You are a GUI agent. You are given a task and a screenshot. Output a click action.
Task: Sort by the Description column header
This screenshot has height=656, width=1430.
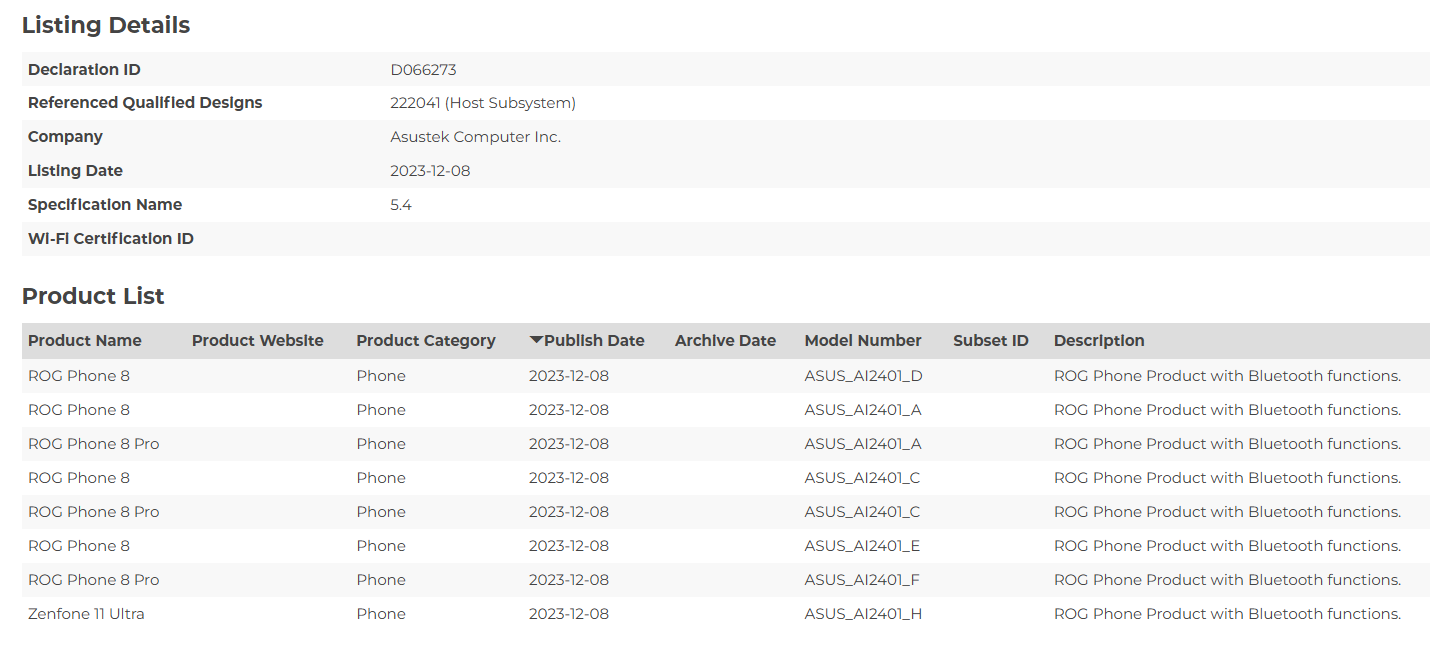click(1099, 341)
